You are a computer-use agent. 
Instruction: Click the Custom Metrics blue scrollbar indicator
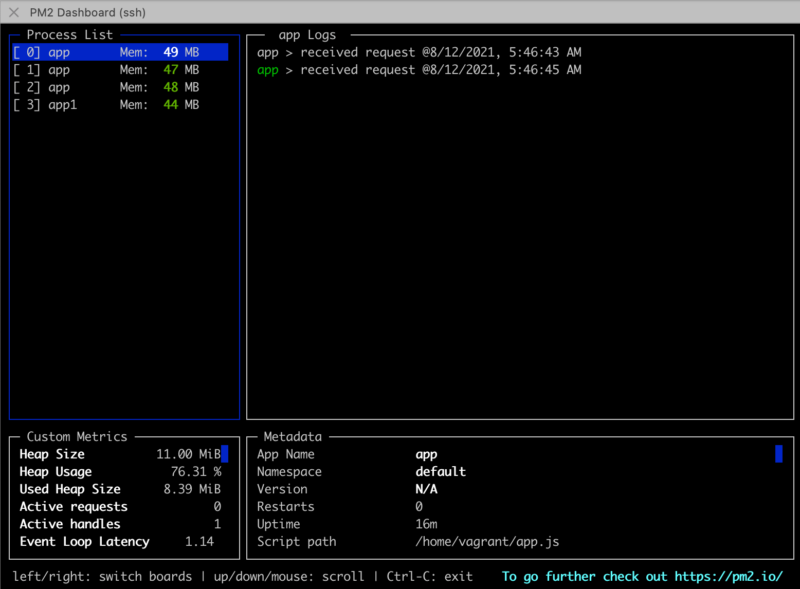[225, 454]
